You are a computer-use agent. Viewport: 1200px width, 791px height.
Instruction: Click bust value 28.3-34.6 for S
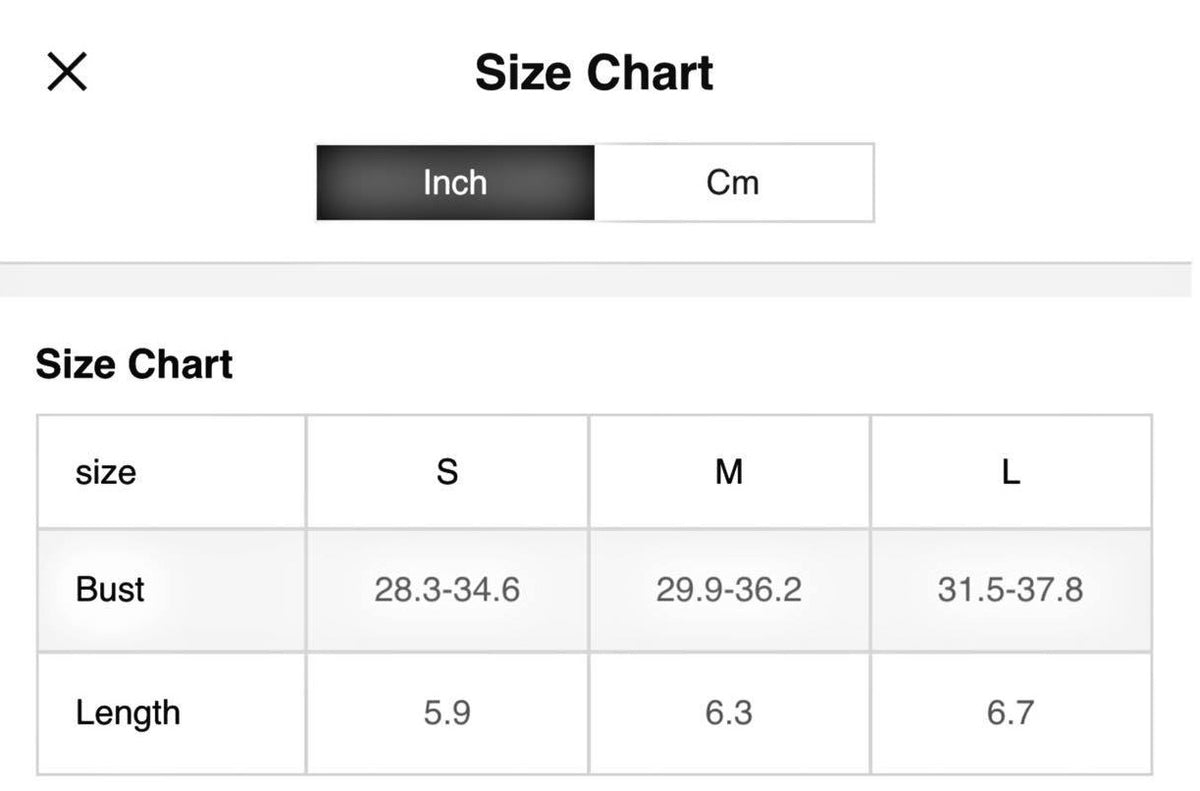pos(447,589)
